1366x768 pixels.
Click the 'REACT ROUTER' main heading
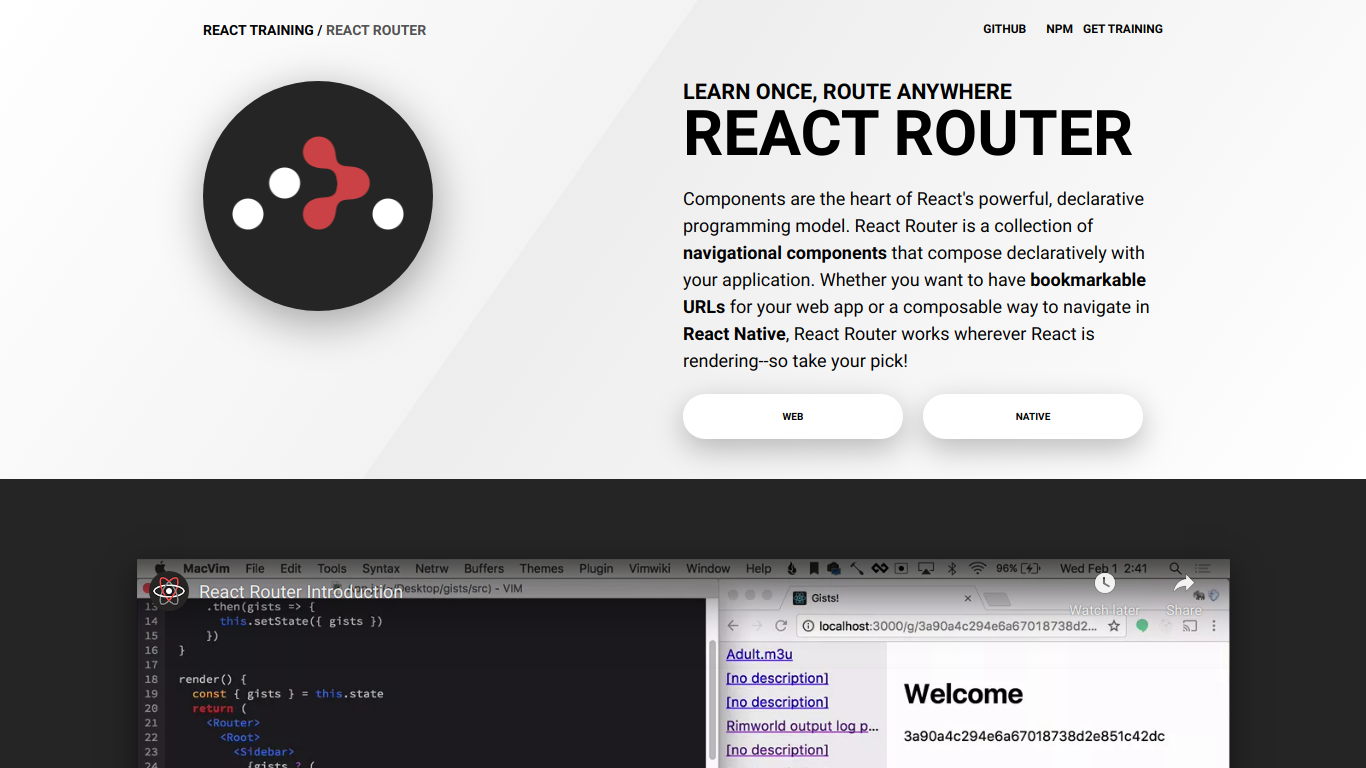point(908,134)
